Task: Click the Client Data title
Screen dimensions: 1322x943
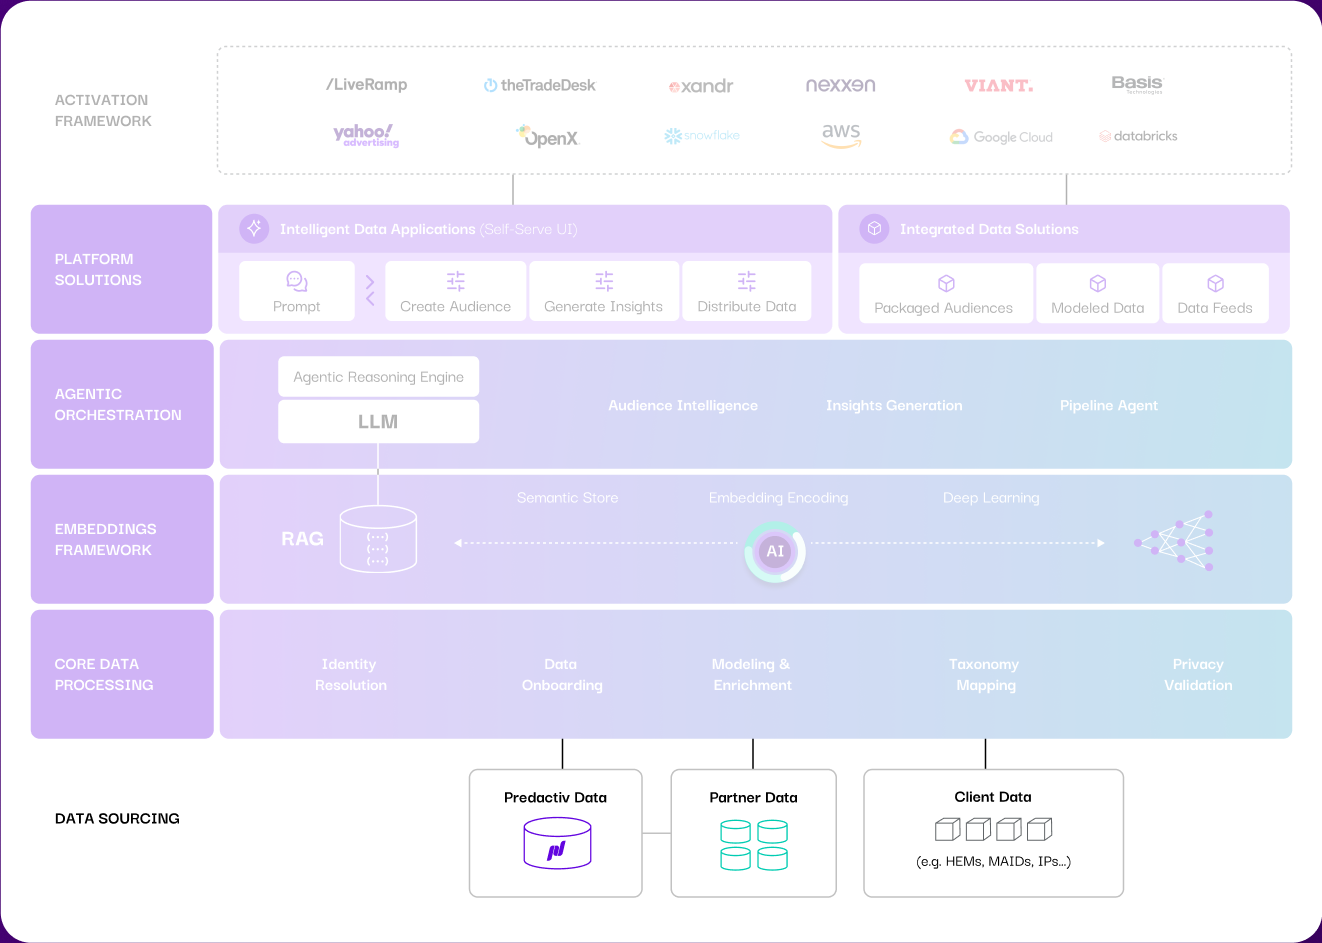Action: coord(993,797)
